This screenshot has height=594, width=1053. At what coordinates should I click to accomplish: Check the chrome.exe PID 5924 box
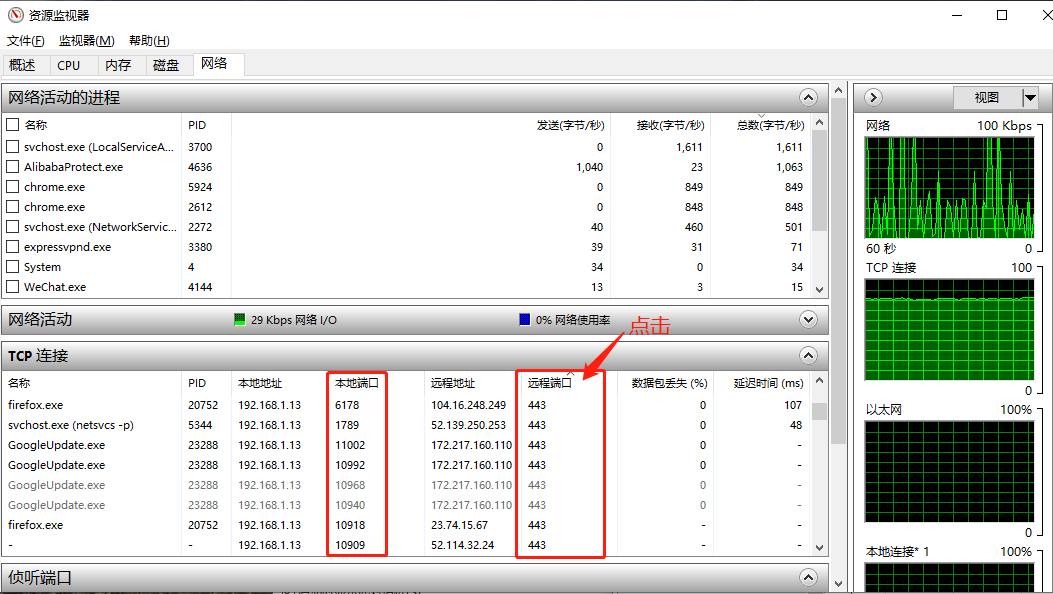[12, 187]
